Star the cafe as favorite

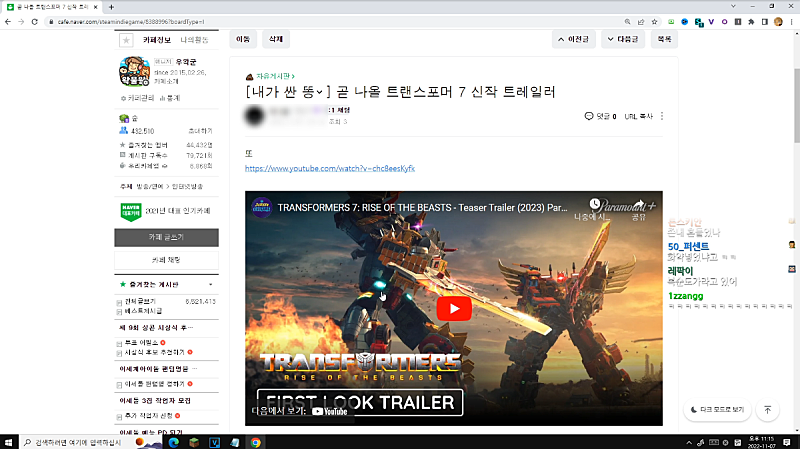pyautogui.click(x=125, y=40)
